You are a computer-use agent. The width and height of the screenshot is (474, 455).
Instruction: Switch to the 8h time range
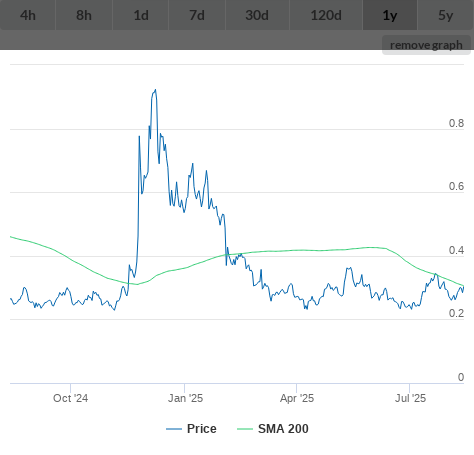pos(84,15)
